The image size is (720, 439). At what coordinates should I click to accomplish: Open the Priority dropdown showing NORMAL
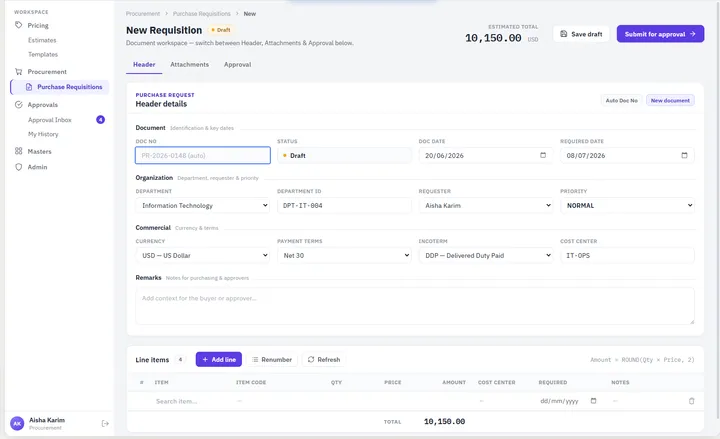pos(627,205)
